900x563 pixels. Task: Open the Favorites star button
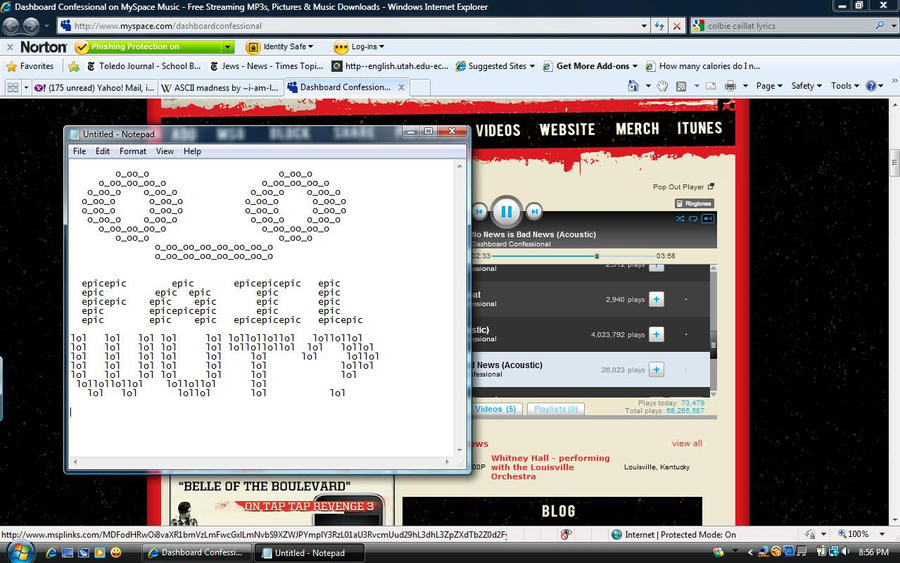30,66
